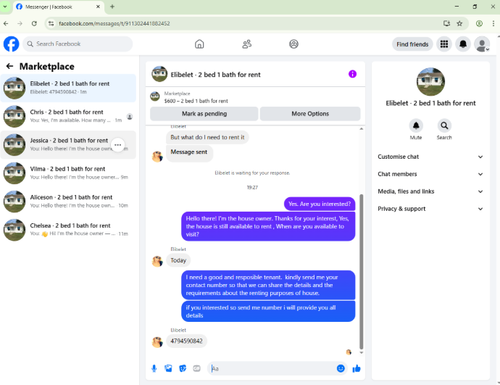The height and width of the screenshot is (385, 500).
Task: Open Chris conversation in list
Action: pyautogui.click(x=68, y=116)
